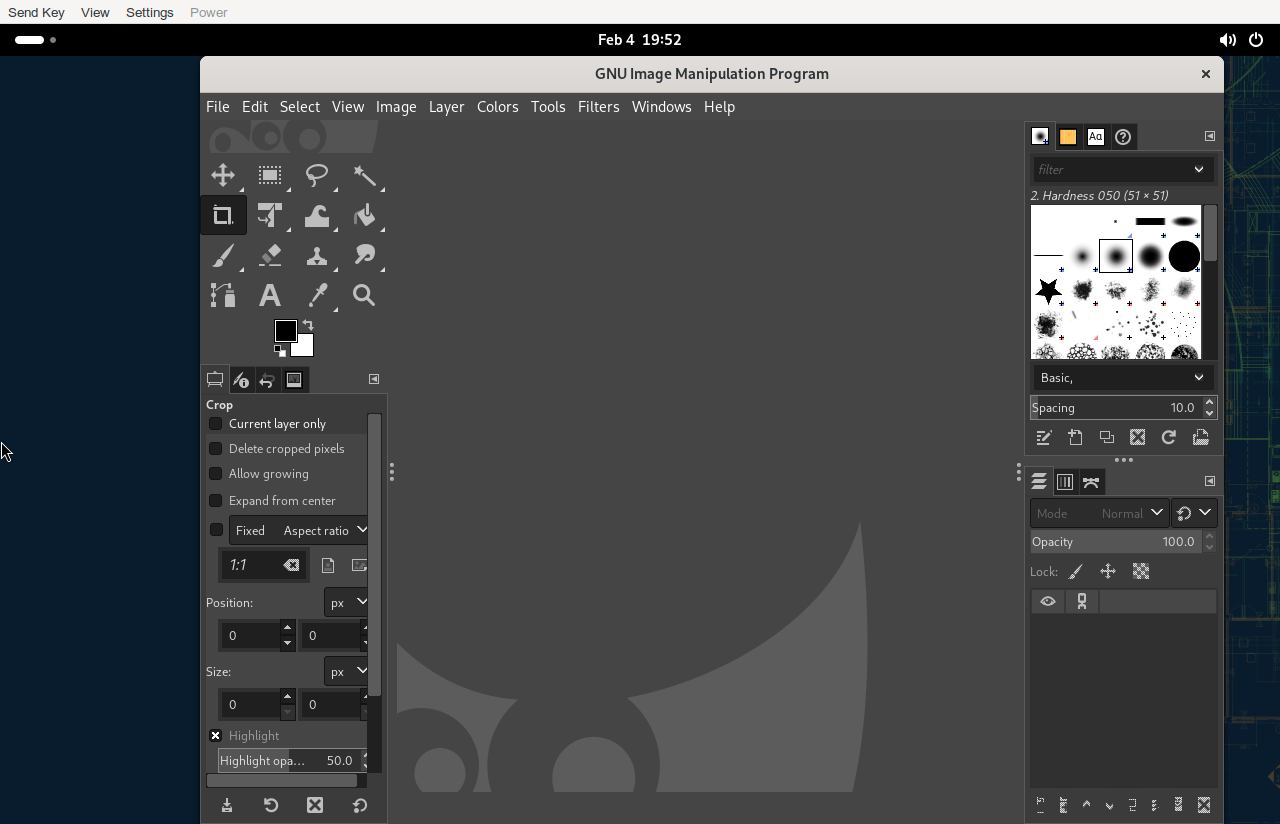
Task: Enable Delete cropped pixels checkbox
Action: click(x=215, y=448)
